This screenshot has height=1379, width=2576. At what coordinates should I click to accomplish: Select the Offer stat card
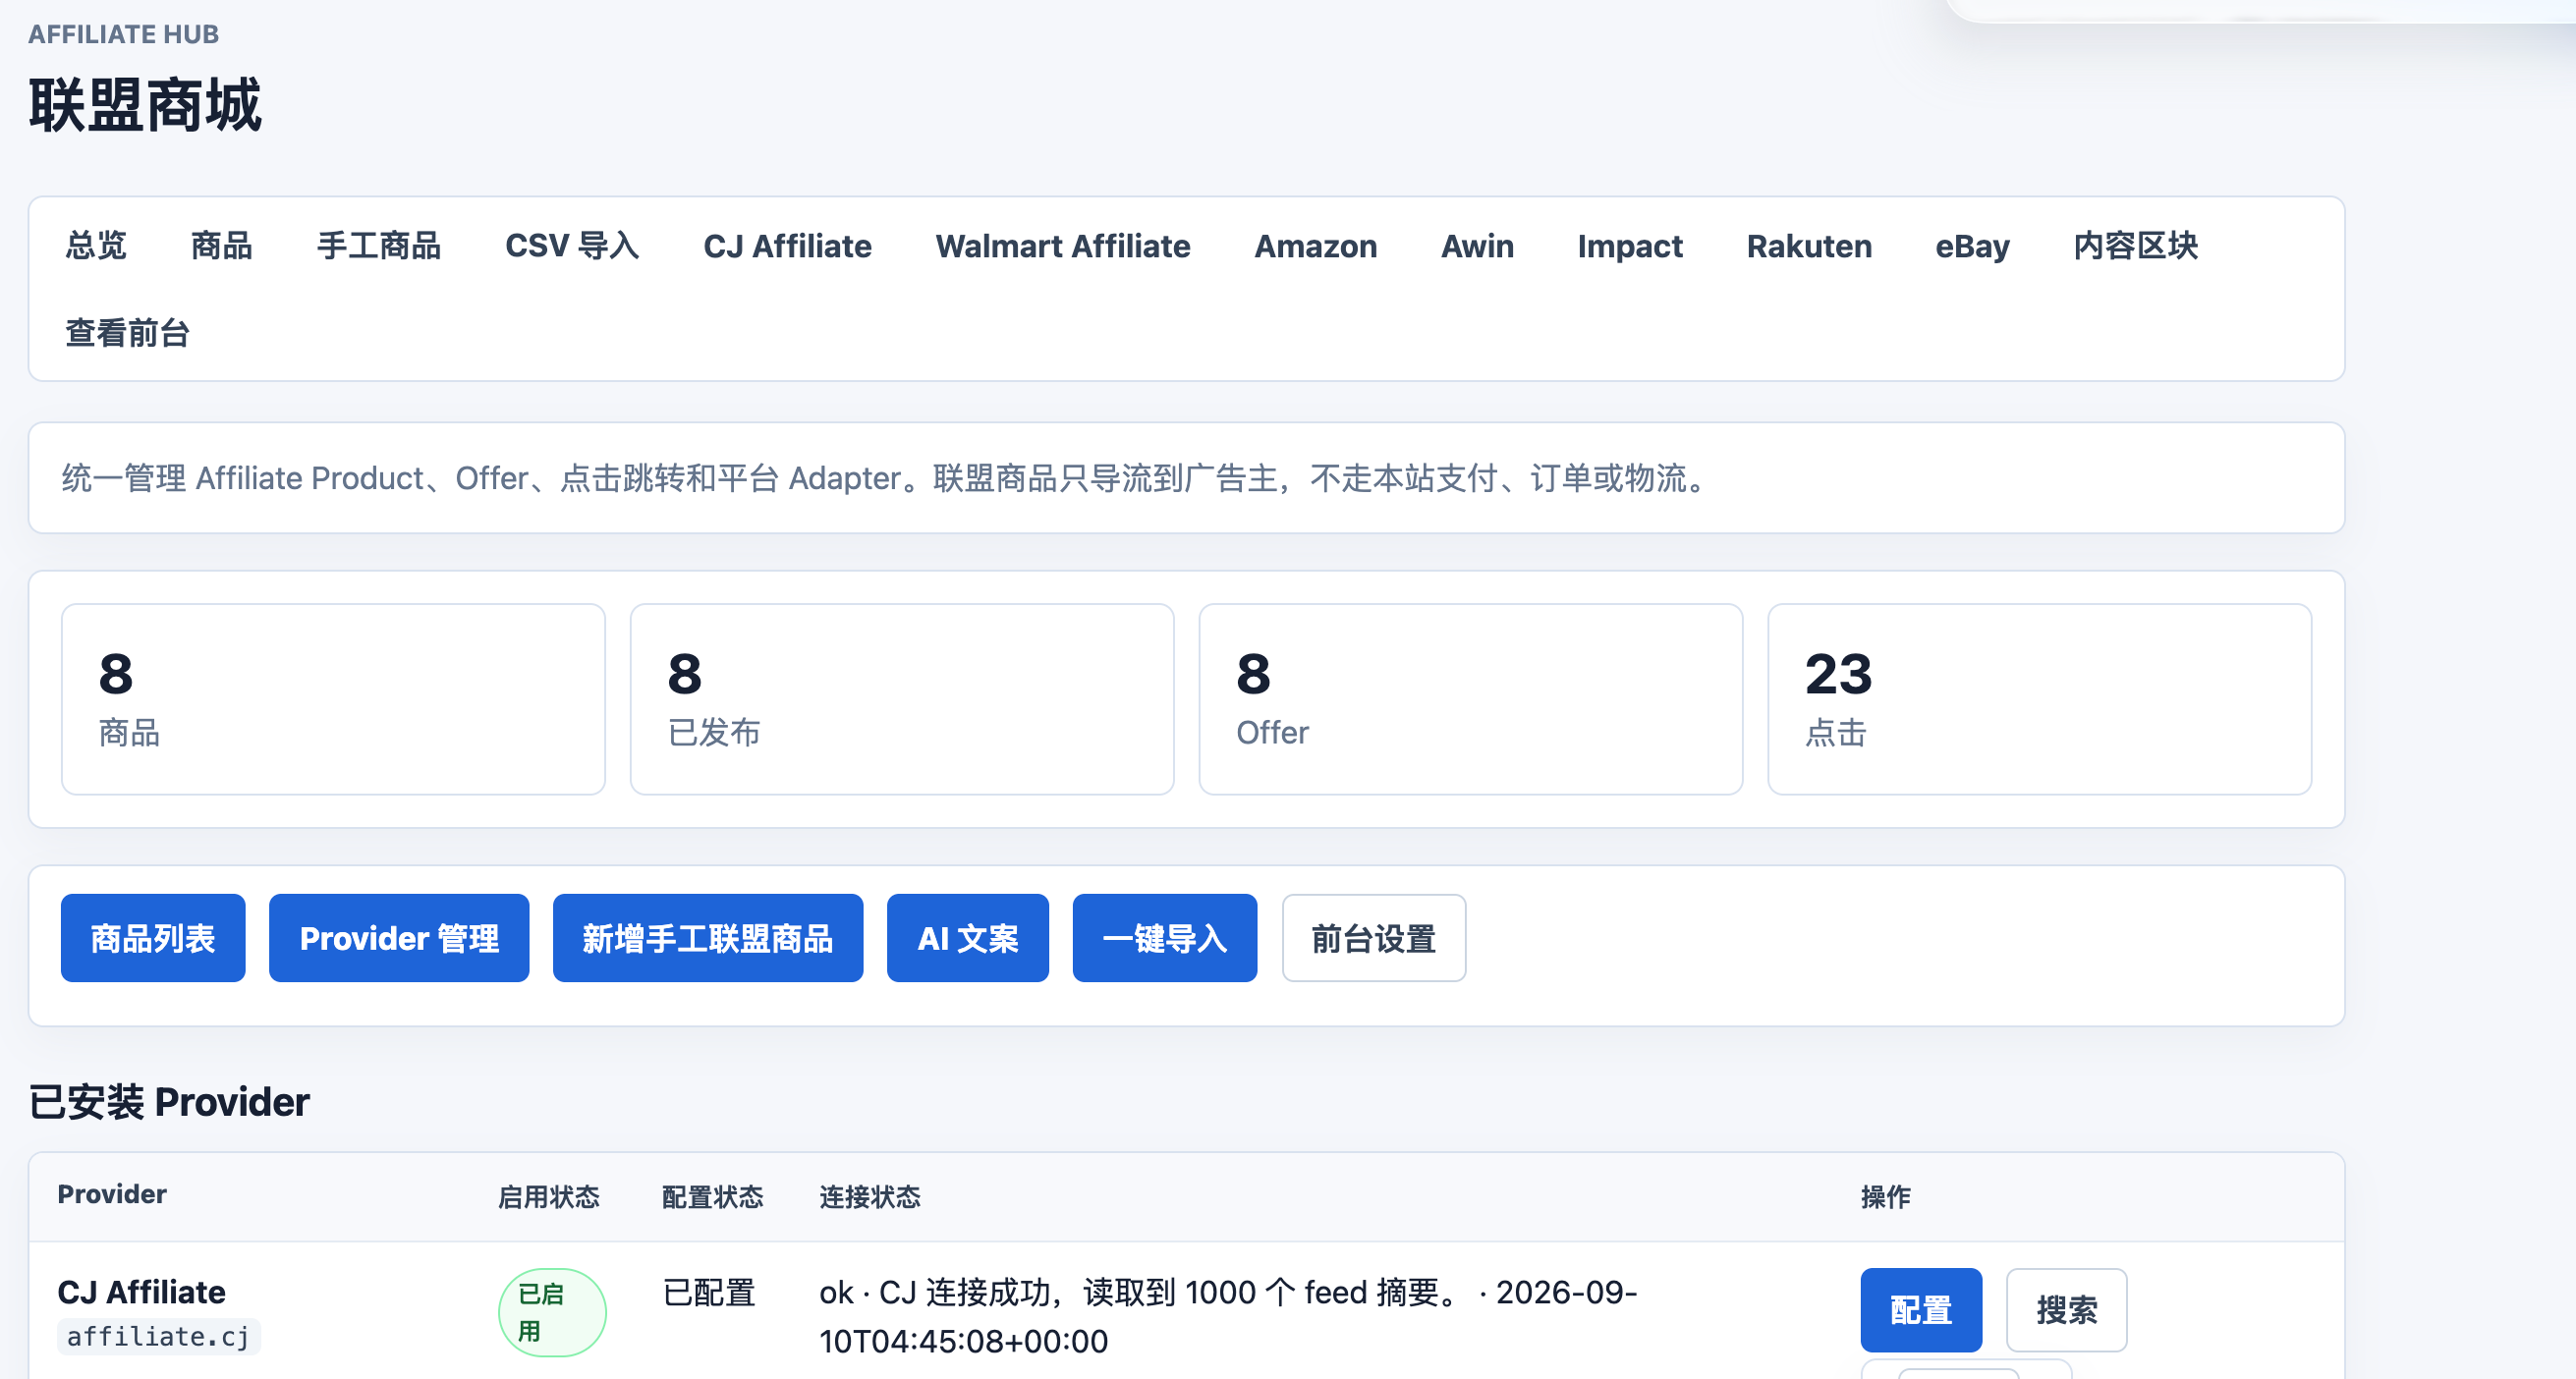(x=1471, y=699)
